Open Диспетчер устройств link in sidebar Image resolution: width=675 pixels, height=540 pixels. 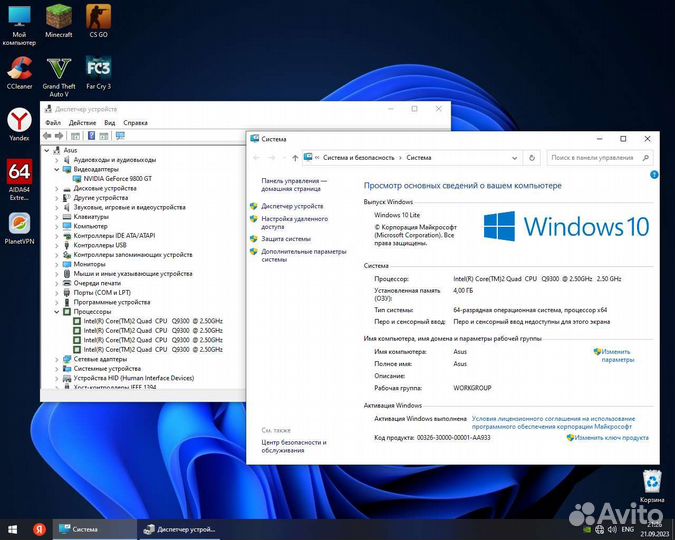pyautogui.click(x=292, y=206)
